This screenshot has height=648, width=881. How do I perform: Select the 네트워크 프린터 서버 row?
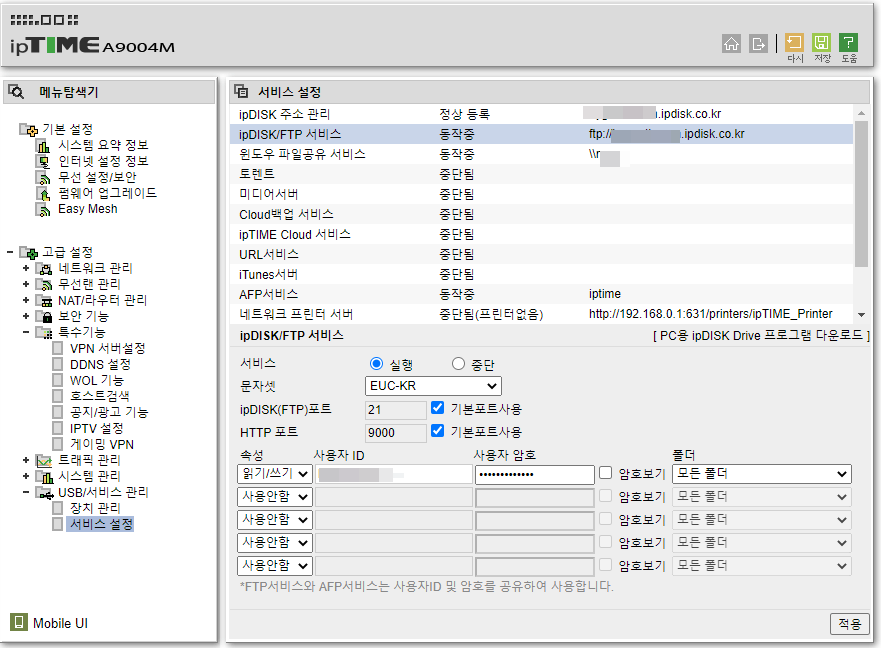coord(541,314)
